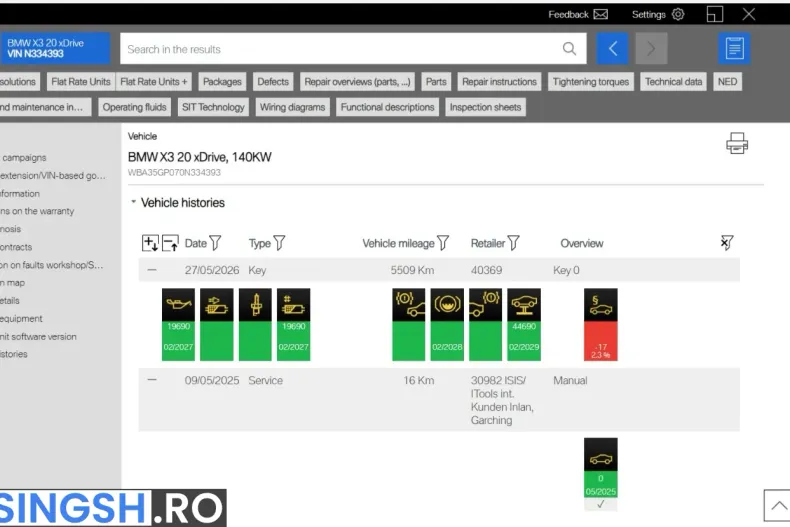Clear all filters with crossed funnel icon

coord(727,243)
